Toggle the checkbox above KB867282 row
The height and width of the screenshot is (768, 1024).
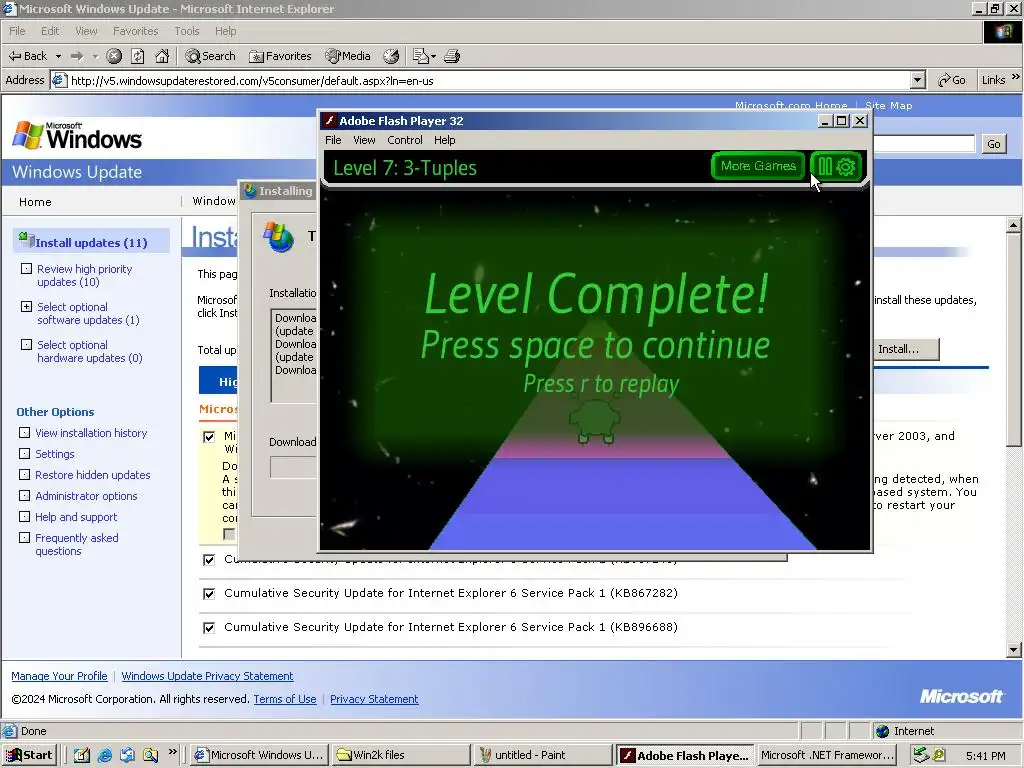pos(209,560)
